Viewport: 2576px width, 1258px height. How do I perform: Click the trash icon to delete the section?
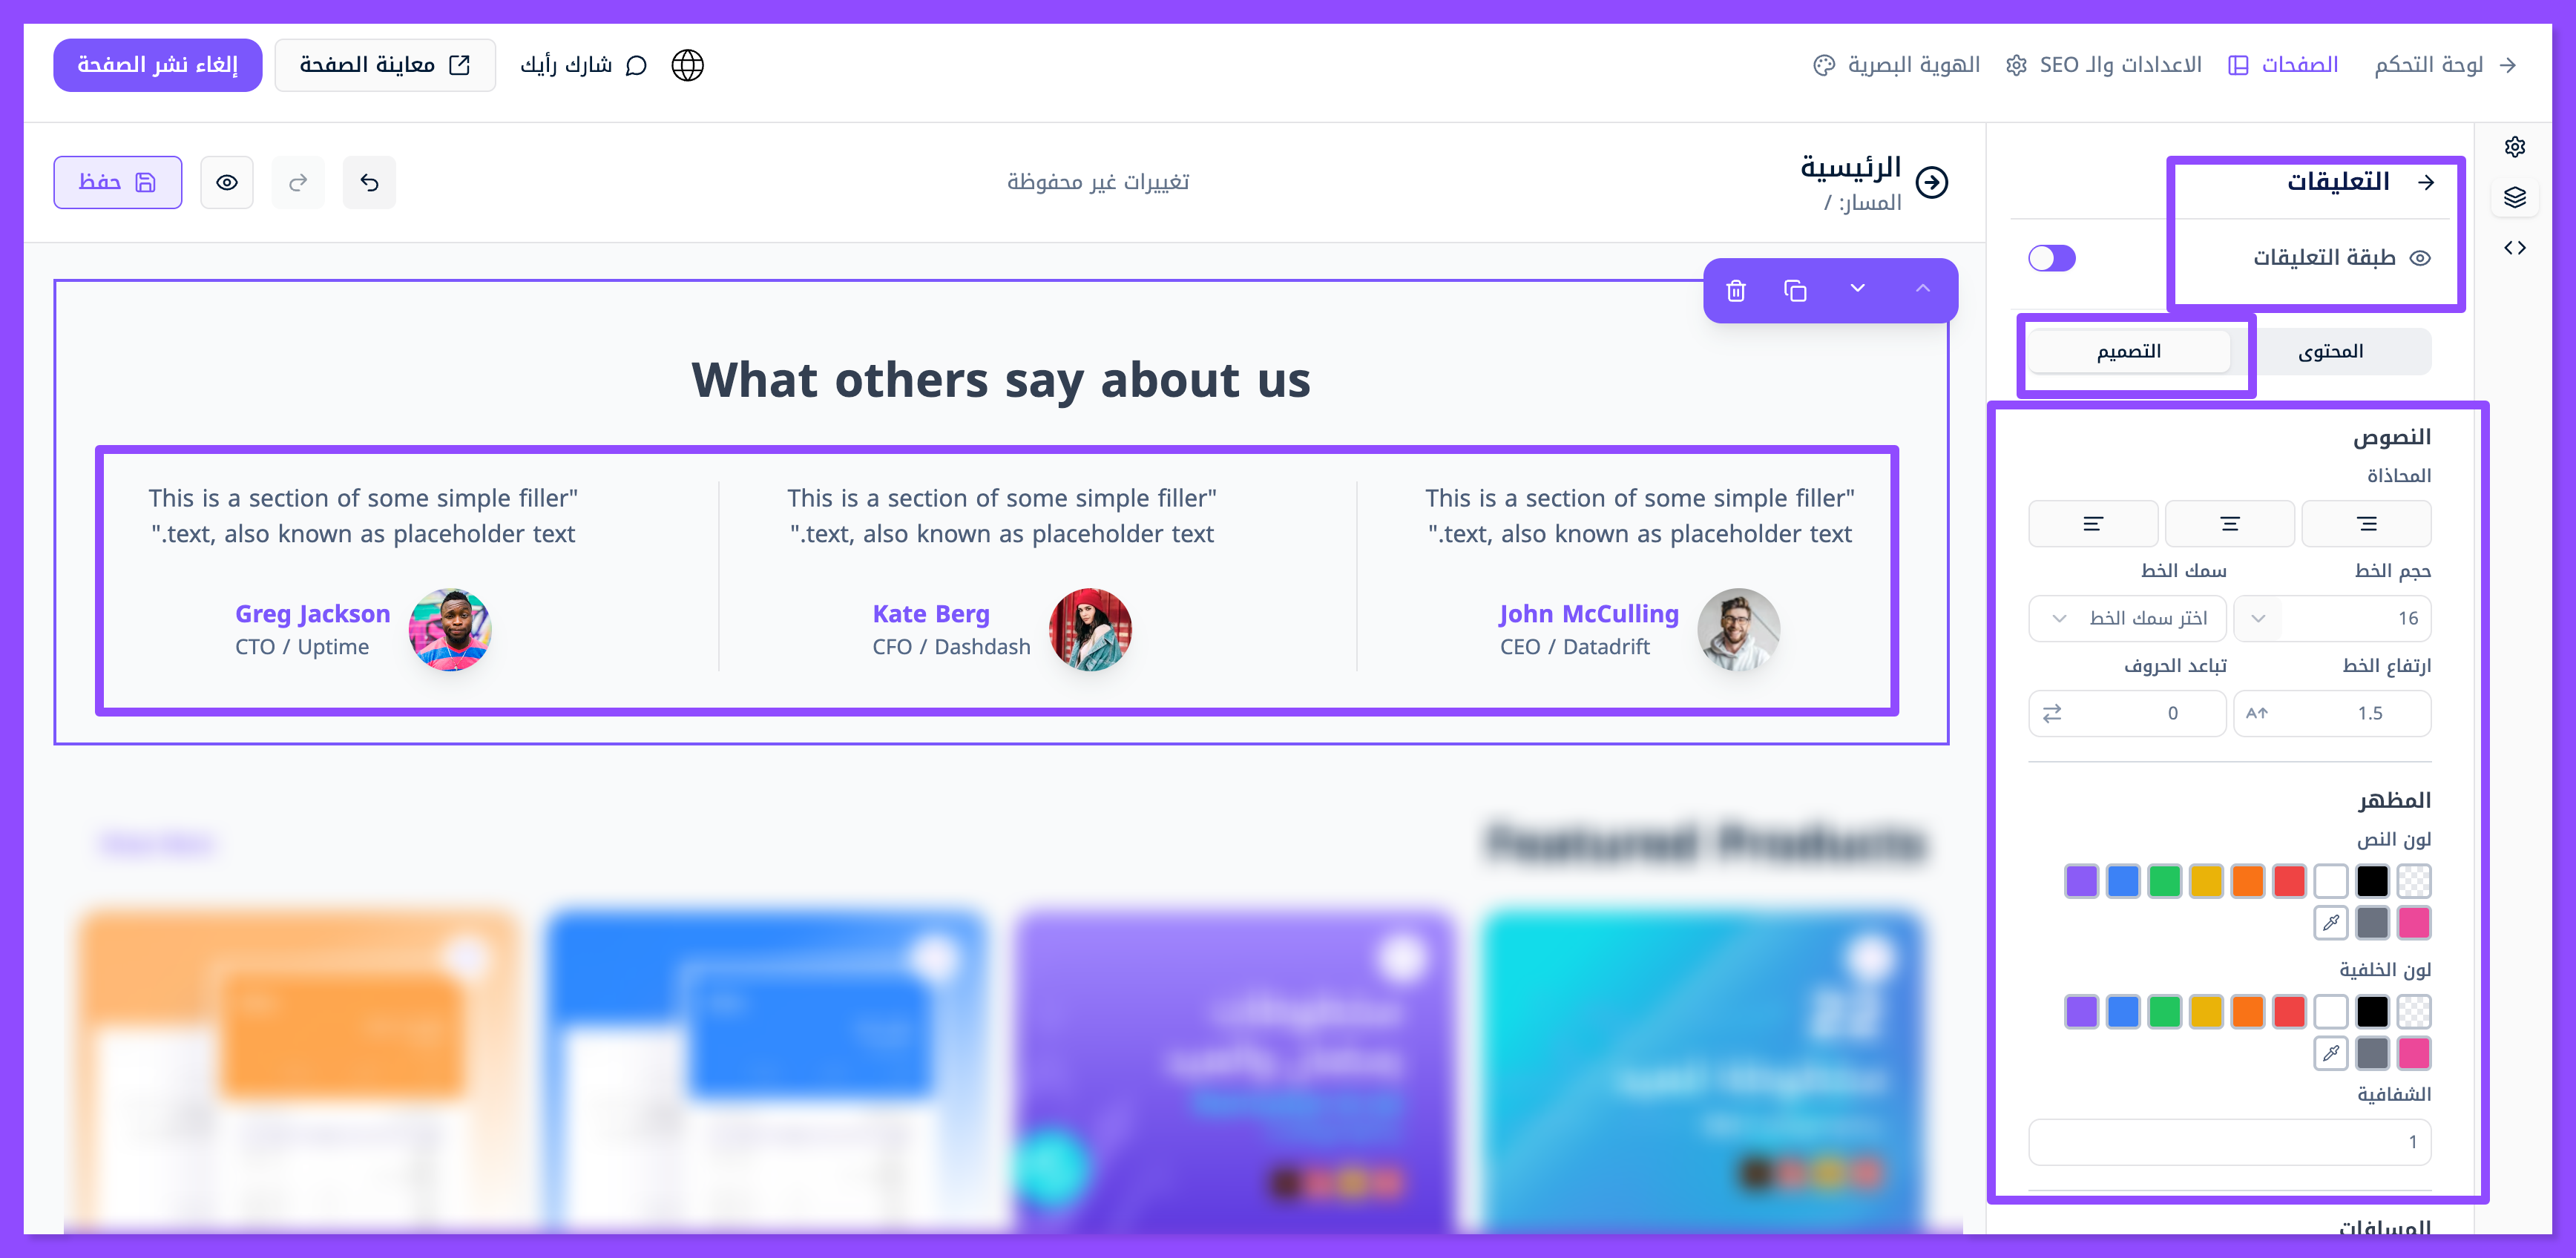point(1736,290)
